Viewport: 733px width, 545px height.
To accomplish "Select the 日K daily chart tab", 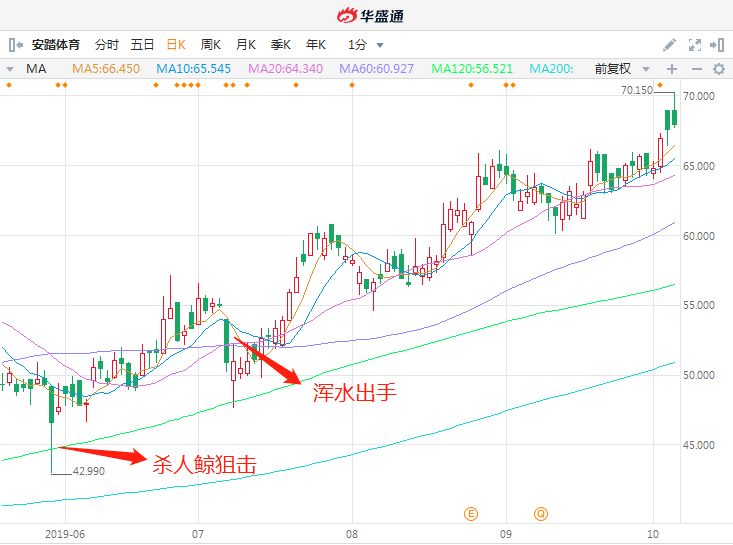I will tap(176, 45).
